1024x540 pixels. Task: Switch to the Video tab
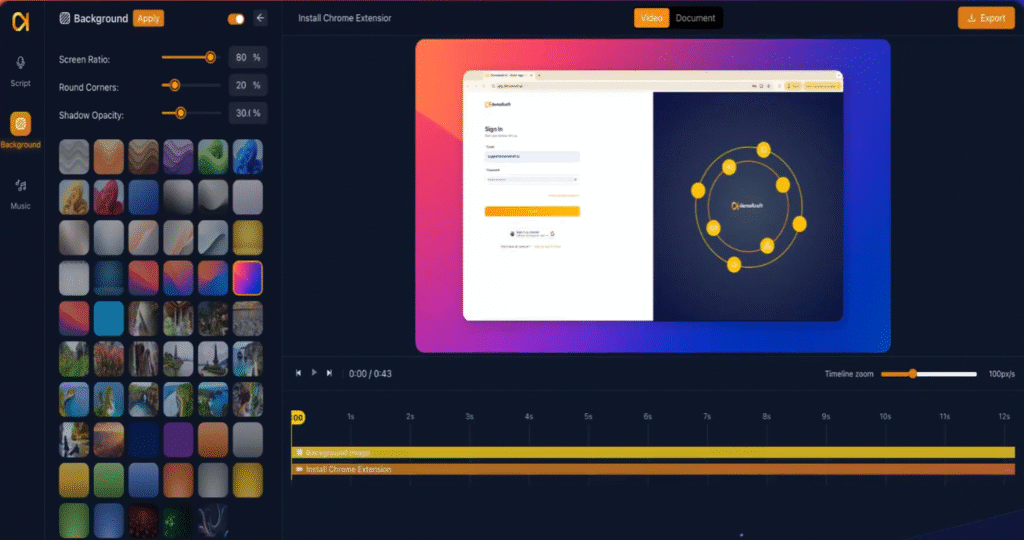(x=651, y=18)
